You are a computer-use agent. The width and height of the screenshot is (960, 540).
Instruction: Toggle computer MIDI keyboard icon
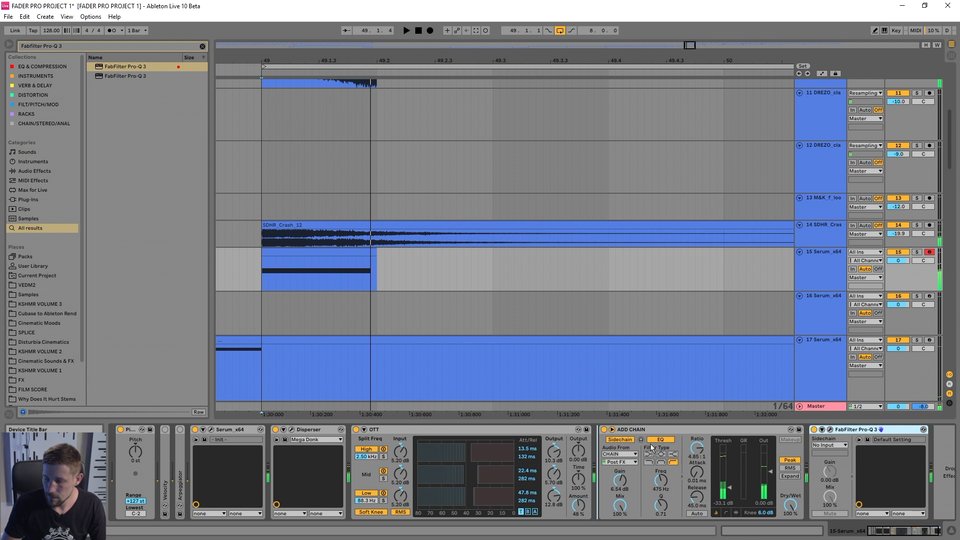coord(885,30)
